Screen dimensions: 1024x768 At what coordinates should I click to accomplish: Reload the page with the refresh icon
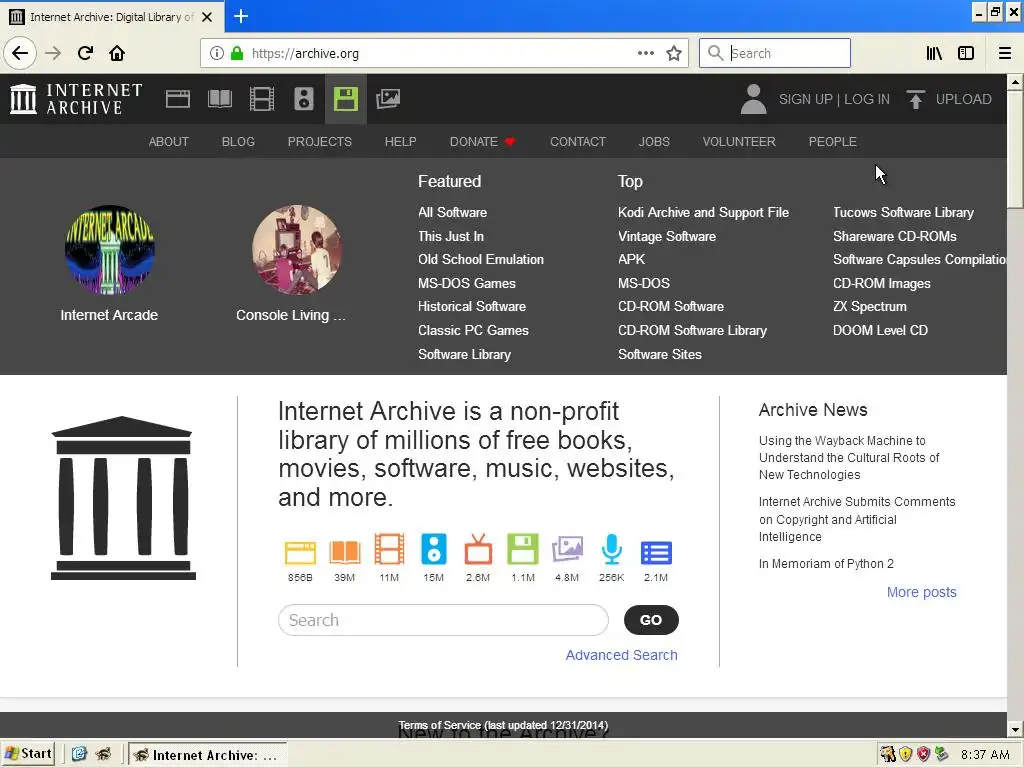pyautogui.click(x=85, y=53)
